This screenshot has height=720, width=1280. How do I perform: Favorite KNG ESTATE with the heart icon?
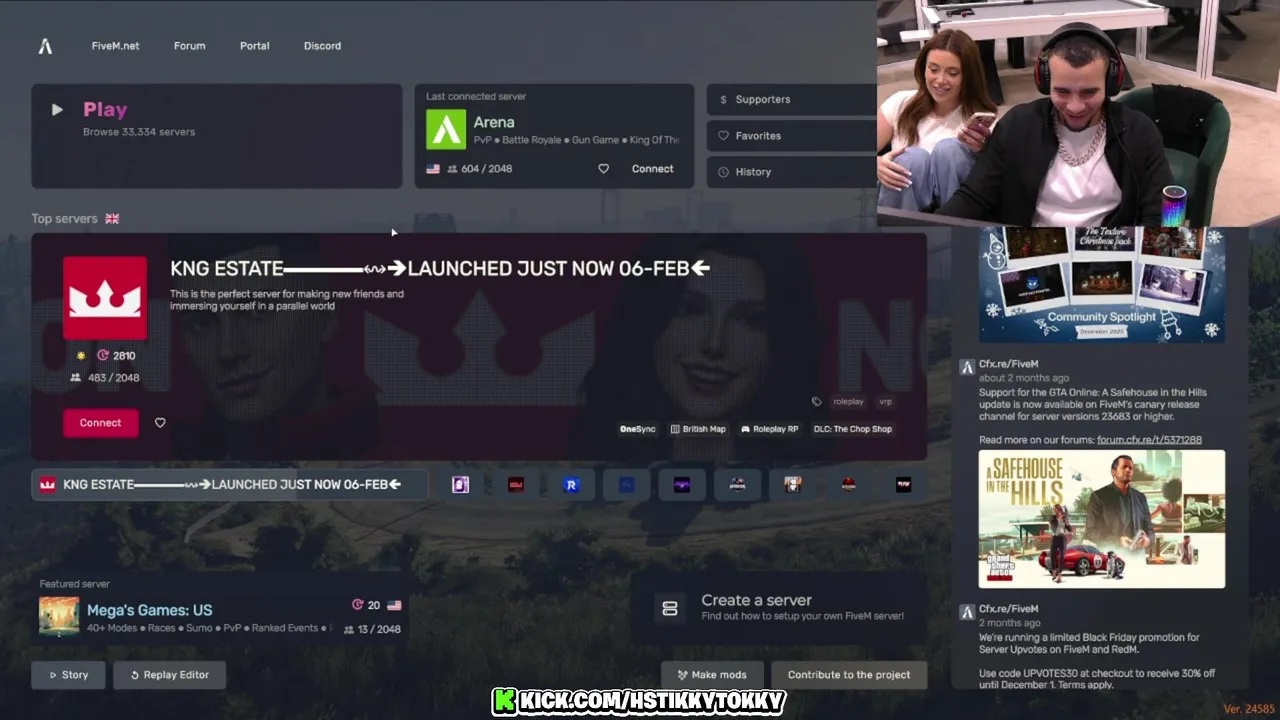(160, 423)
